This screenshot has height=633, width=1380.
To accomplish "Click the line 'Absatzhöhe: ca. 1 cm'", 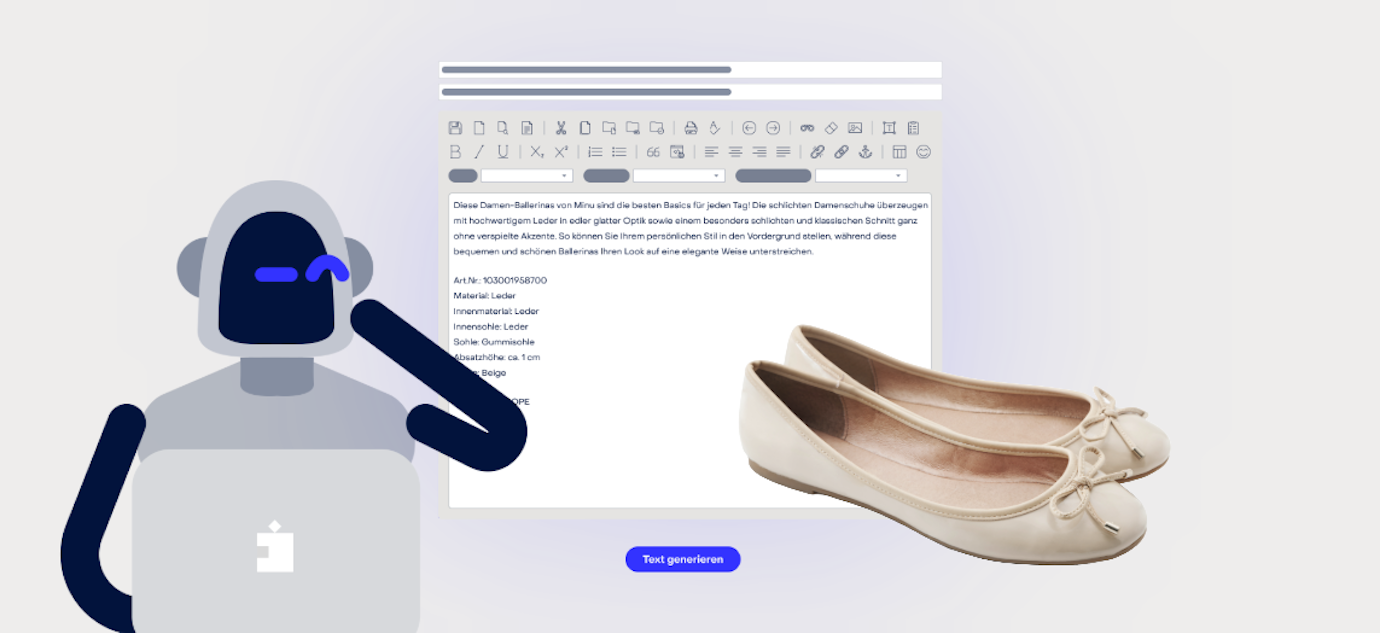I will [497, 357].
